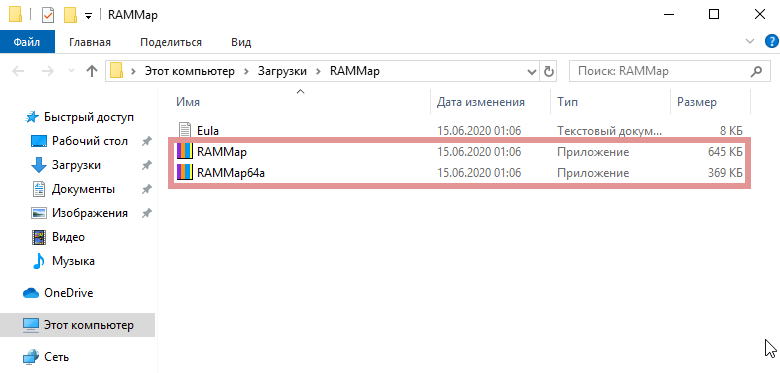Go back with the left arrow
780x373 pixels.
pyautogui.click(x=18, y=72)
